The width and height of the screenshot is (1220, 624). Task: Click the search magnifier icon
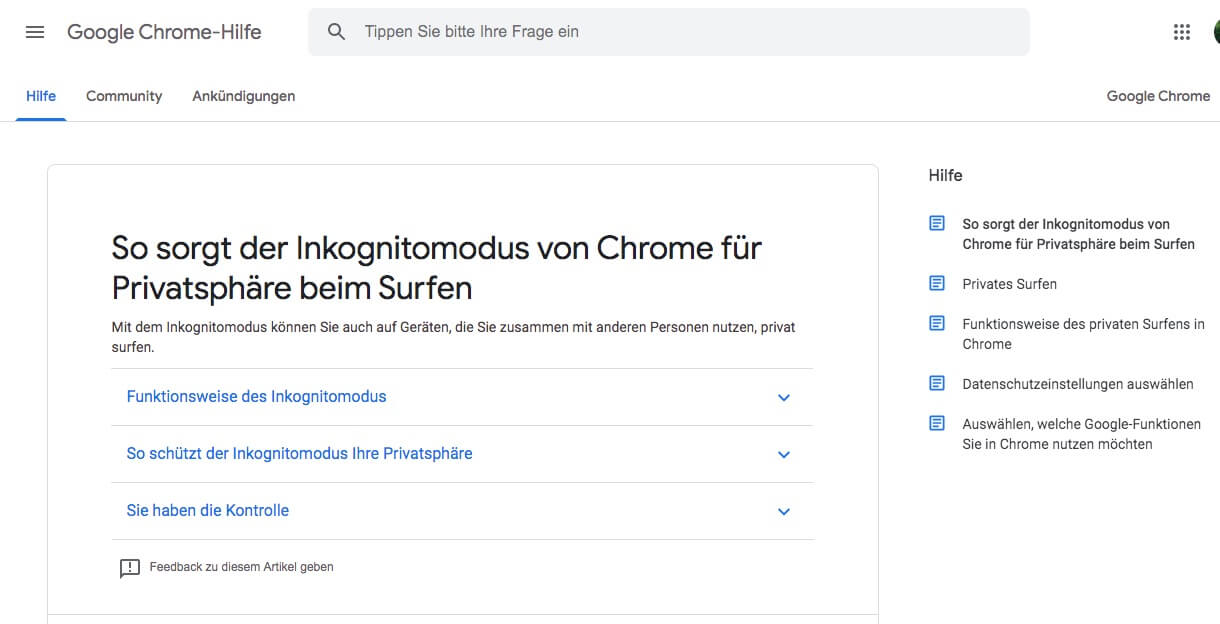point(337,32)
